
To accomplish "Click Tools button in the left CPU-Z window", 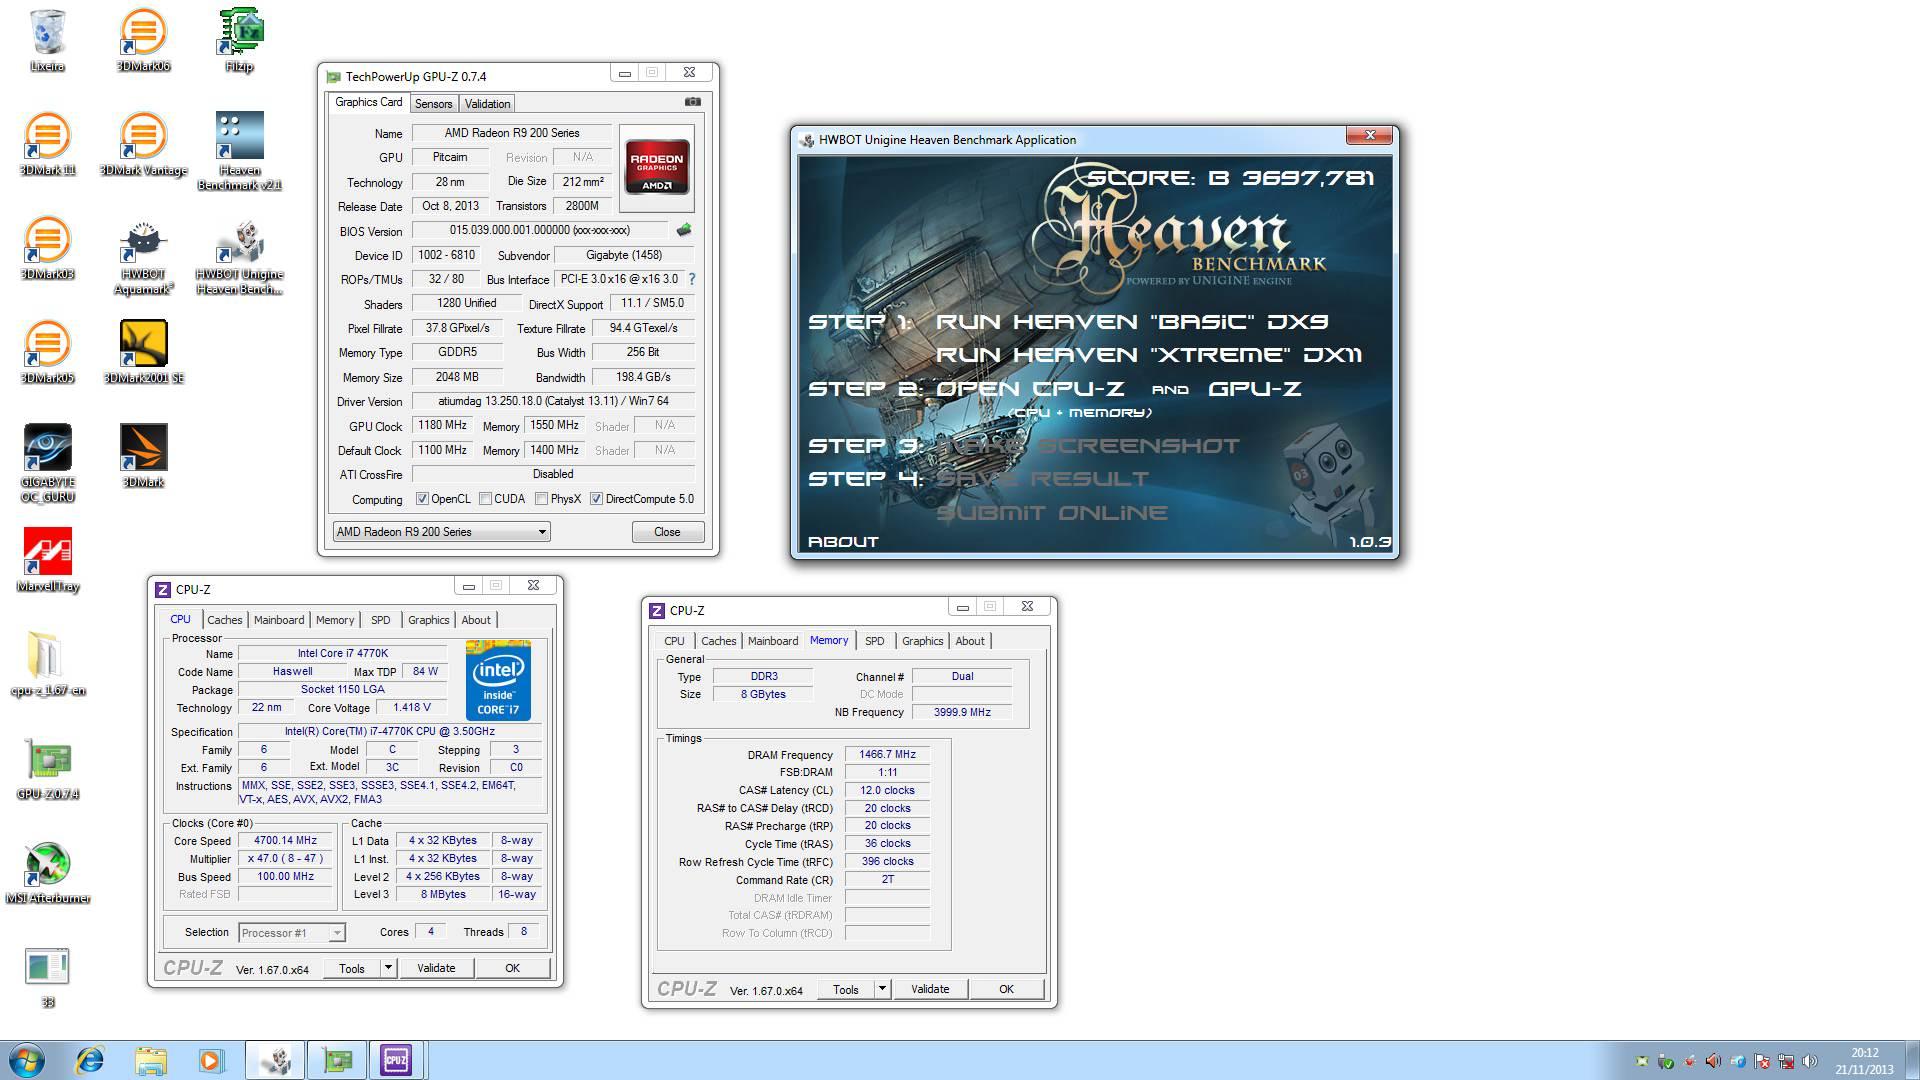I will (x=352, y=968).
